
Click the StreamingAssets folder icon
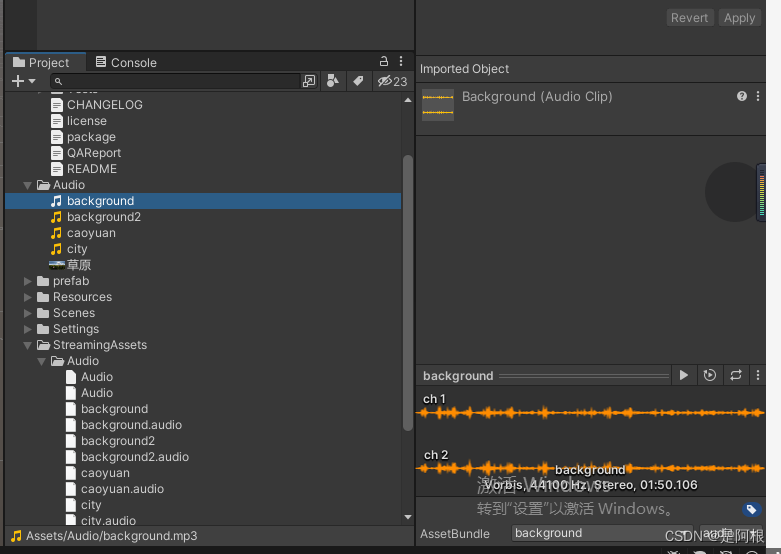[43, 345]
